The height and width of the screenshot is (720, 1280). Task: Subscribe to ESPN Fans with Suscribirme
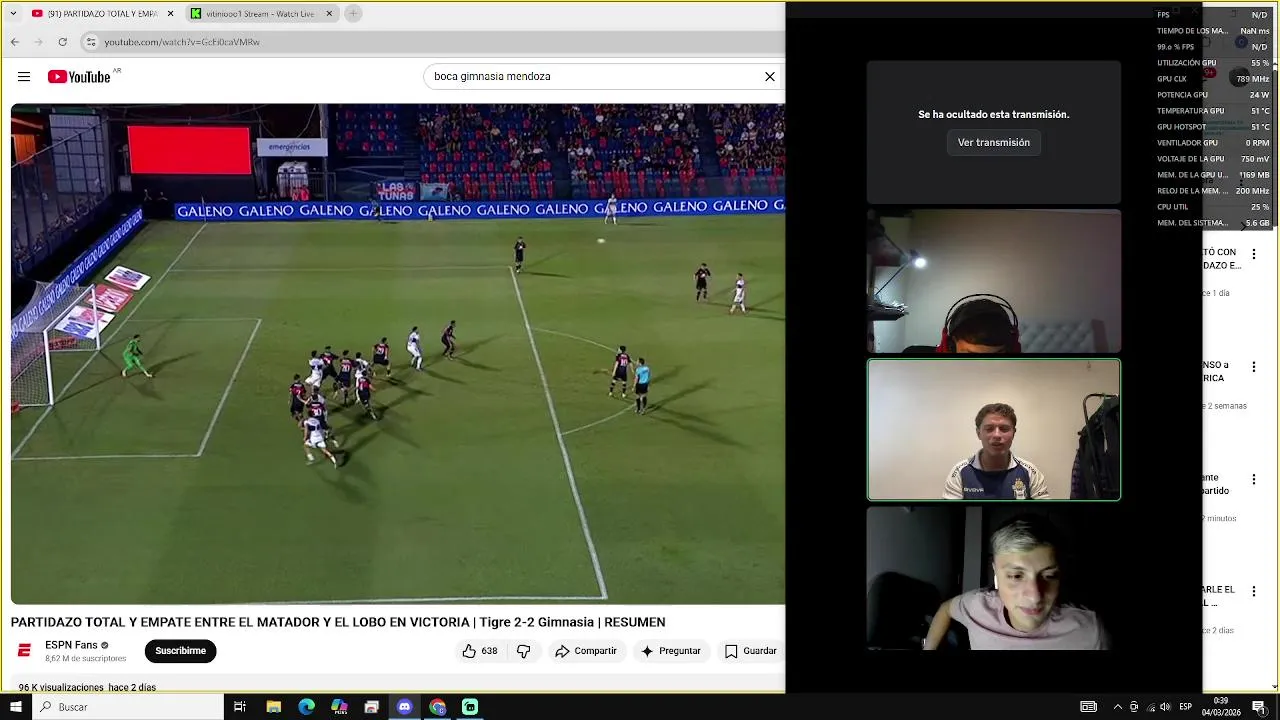click(x=180, y=651)
